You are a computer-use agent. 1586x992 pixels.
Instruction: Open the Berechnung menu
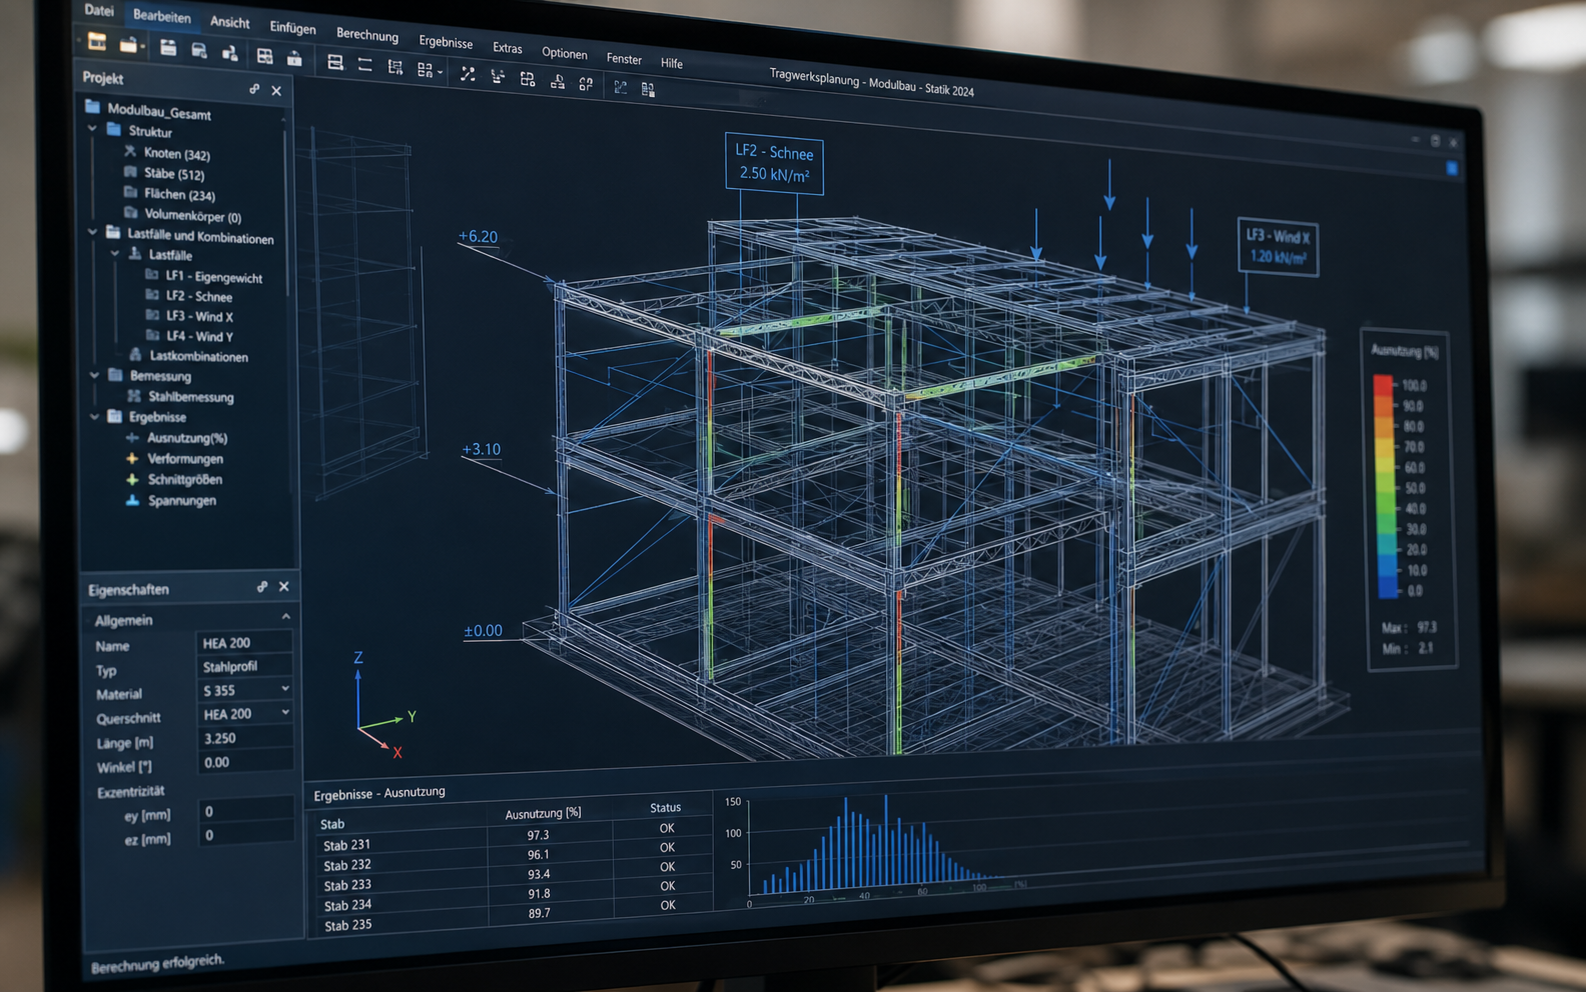click(x=367, y=35)
